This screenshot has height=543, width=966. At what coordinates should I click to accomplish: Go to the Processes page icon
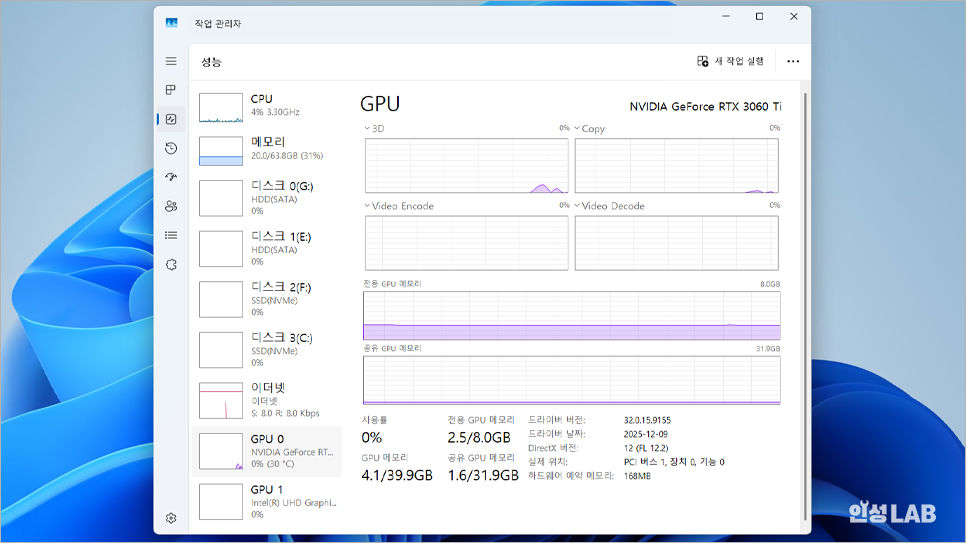(171, 90)
